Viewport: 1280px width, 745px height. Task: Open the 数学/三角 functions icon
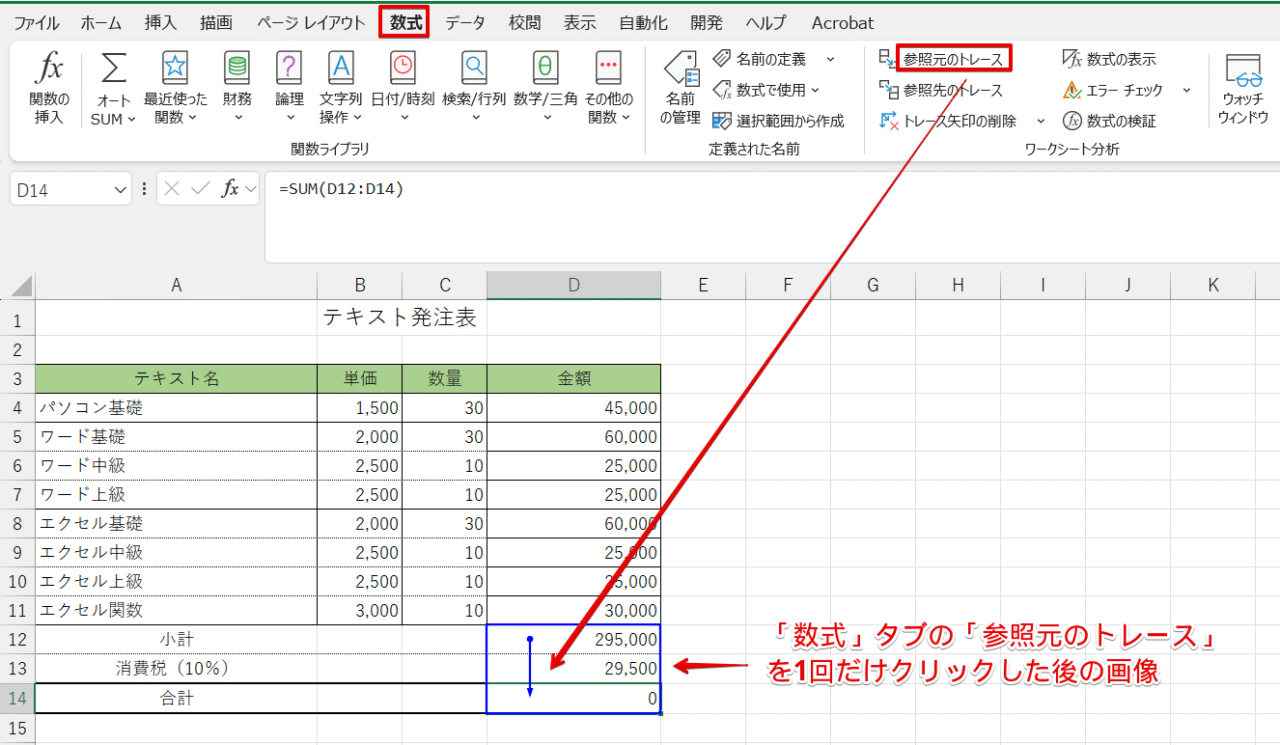point(546,68)
